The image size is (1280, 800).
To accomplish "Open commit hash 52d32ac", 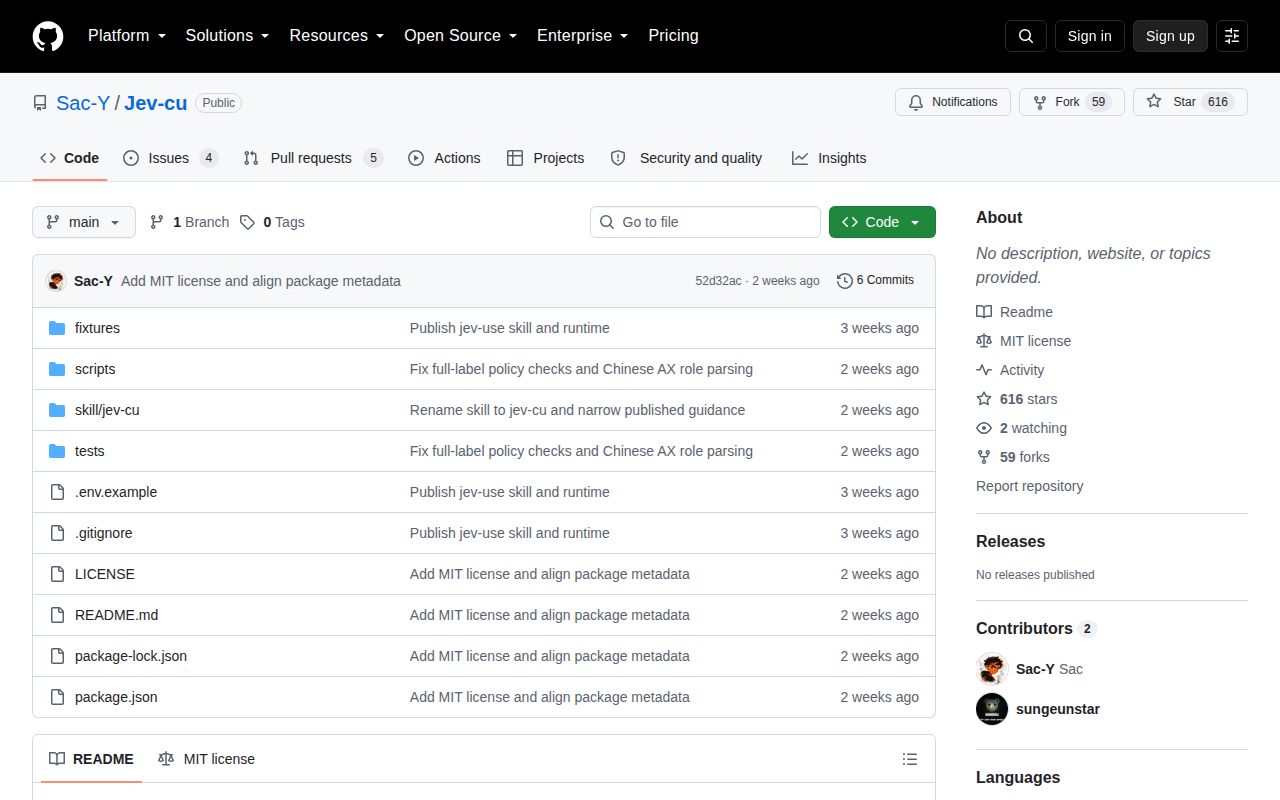I will tap(718, 281).
